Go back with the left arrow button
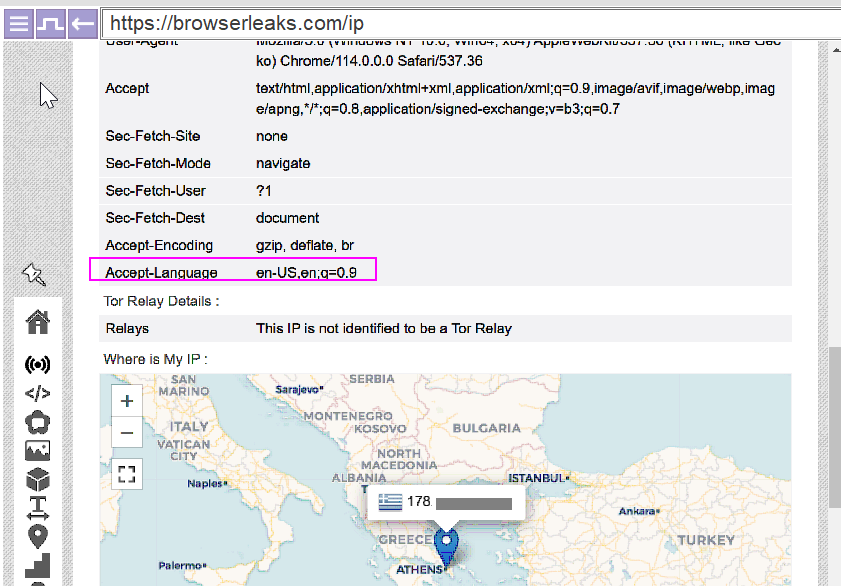This screenshot has height=586, width=841. pos(82,23)
